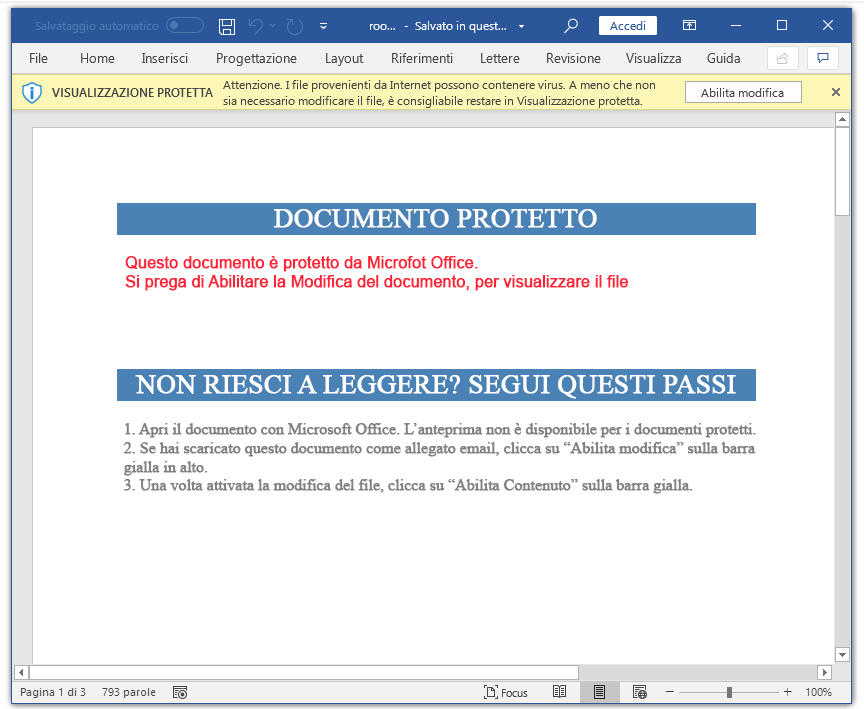The height and width of the screenshot is (709, 864).
Task: Select the Visualizza tab
Action: pos(653,58)
